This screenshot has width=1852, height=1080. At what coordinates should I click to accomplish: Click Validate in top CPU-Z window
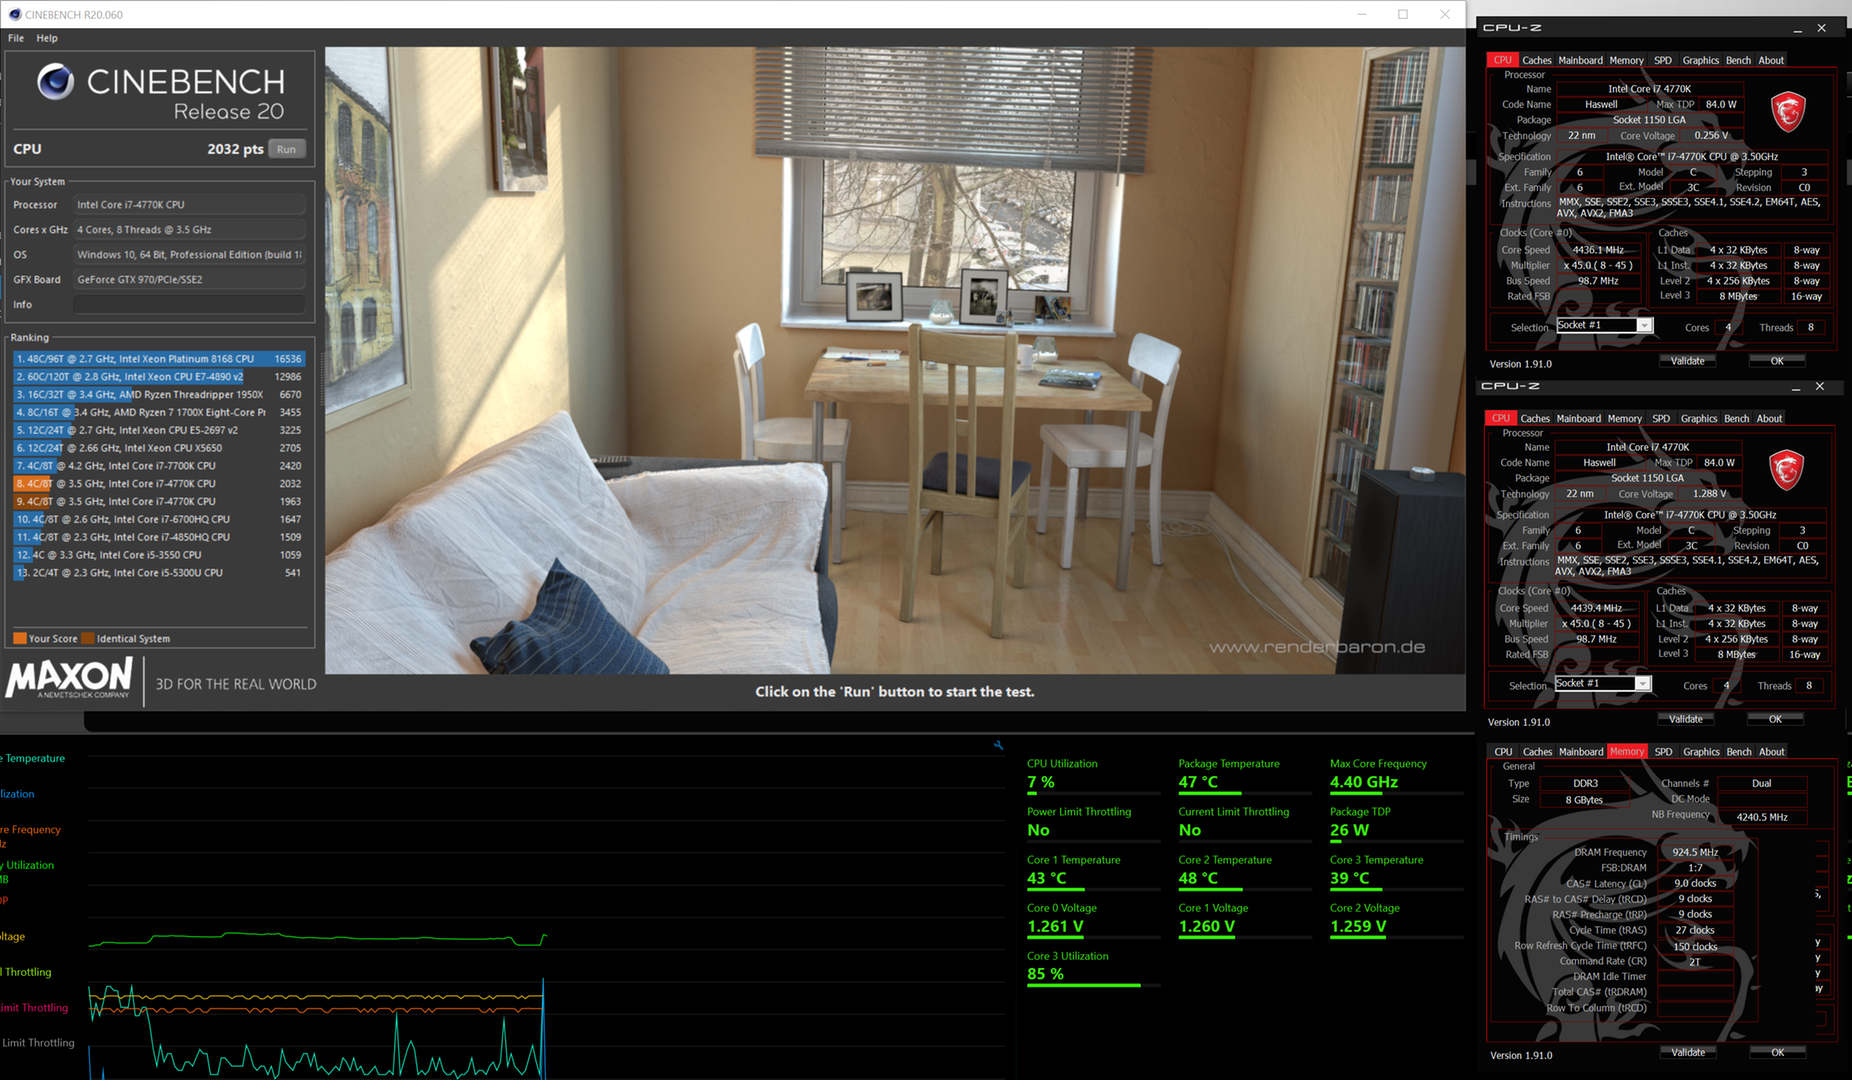coord(1688,361)
